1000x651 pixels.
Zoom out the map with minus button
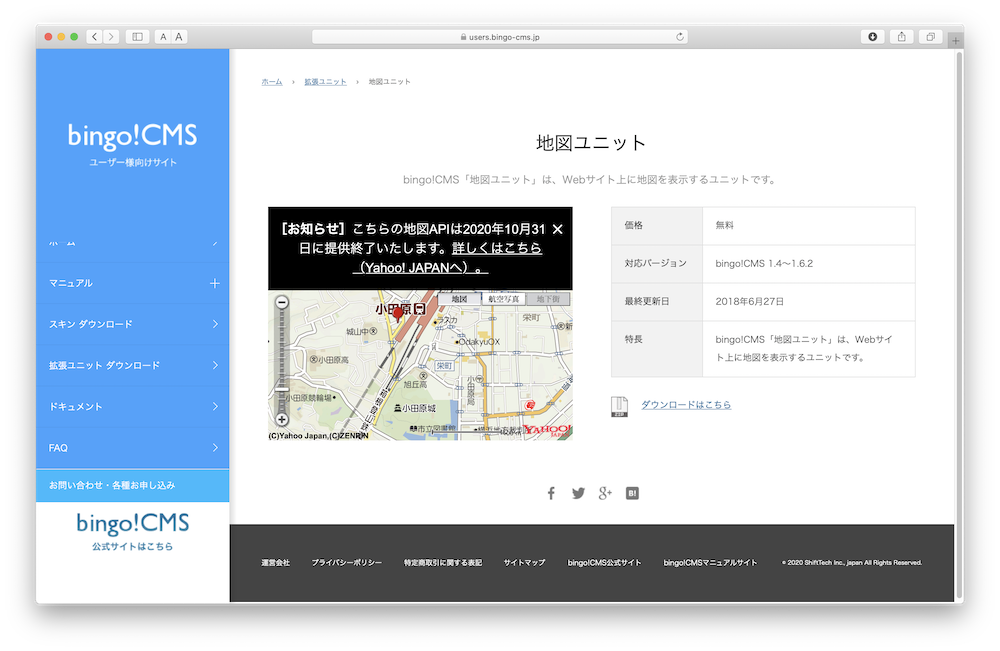coord(282,302)
